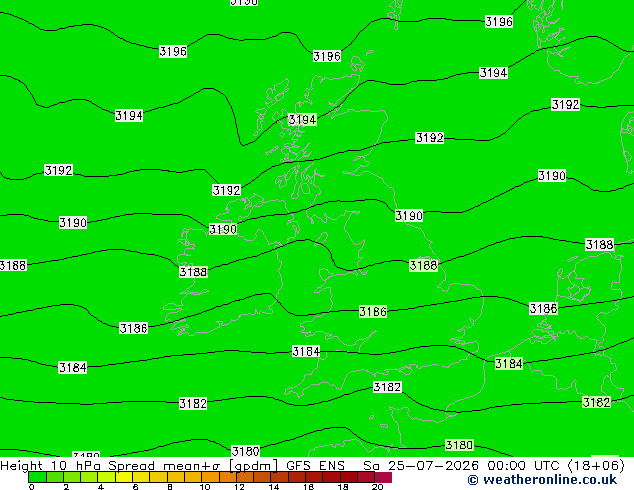Click the 3186 label southwest of Ireland
The image size is (634, 490).
coord(133,328)
